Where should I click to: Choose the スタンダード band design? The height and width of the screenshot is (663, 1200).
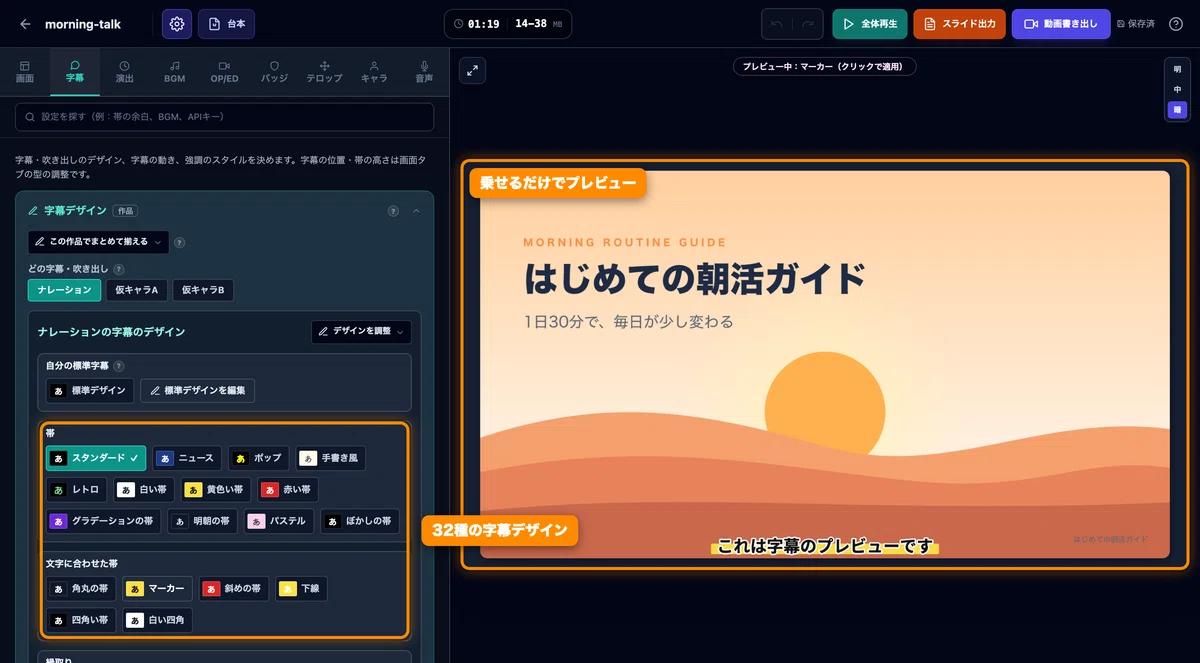tap(96, 458)
